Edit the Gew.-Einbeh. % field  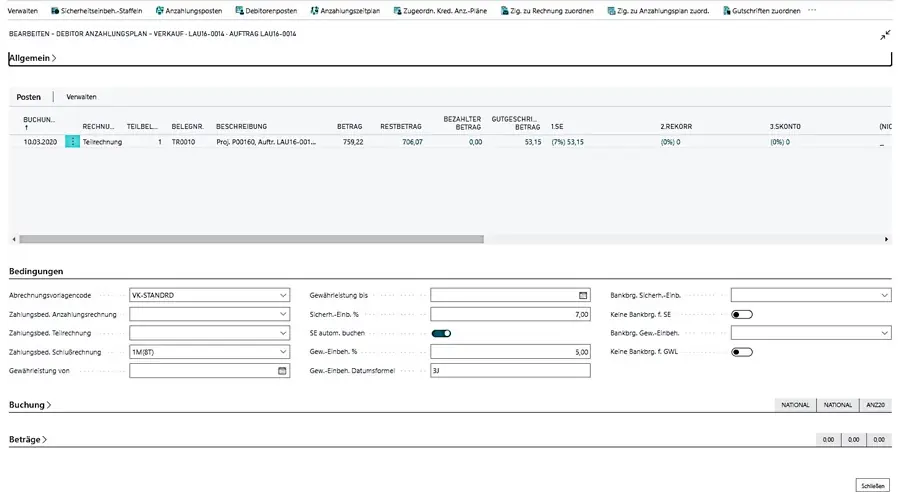click(x=510, y=352)
